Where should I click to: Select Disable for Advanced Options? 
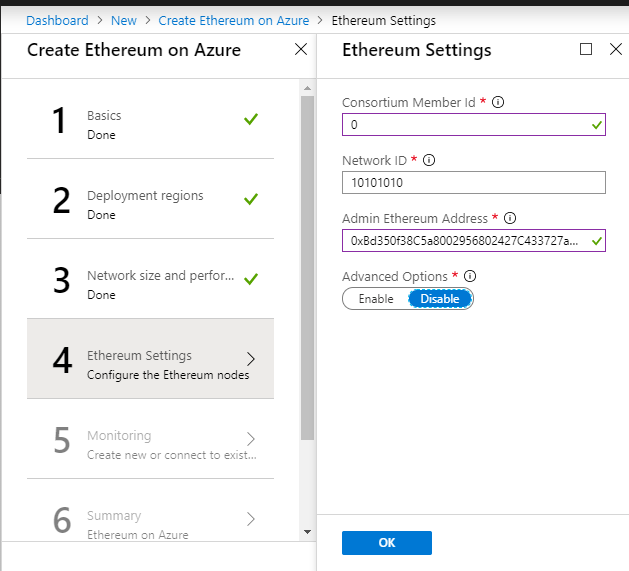click(440, 299)
